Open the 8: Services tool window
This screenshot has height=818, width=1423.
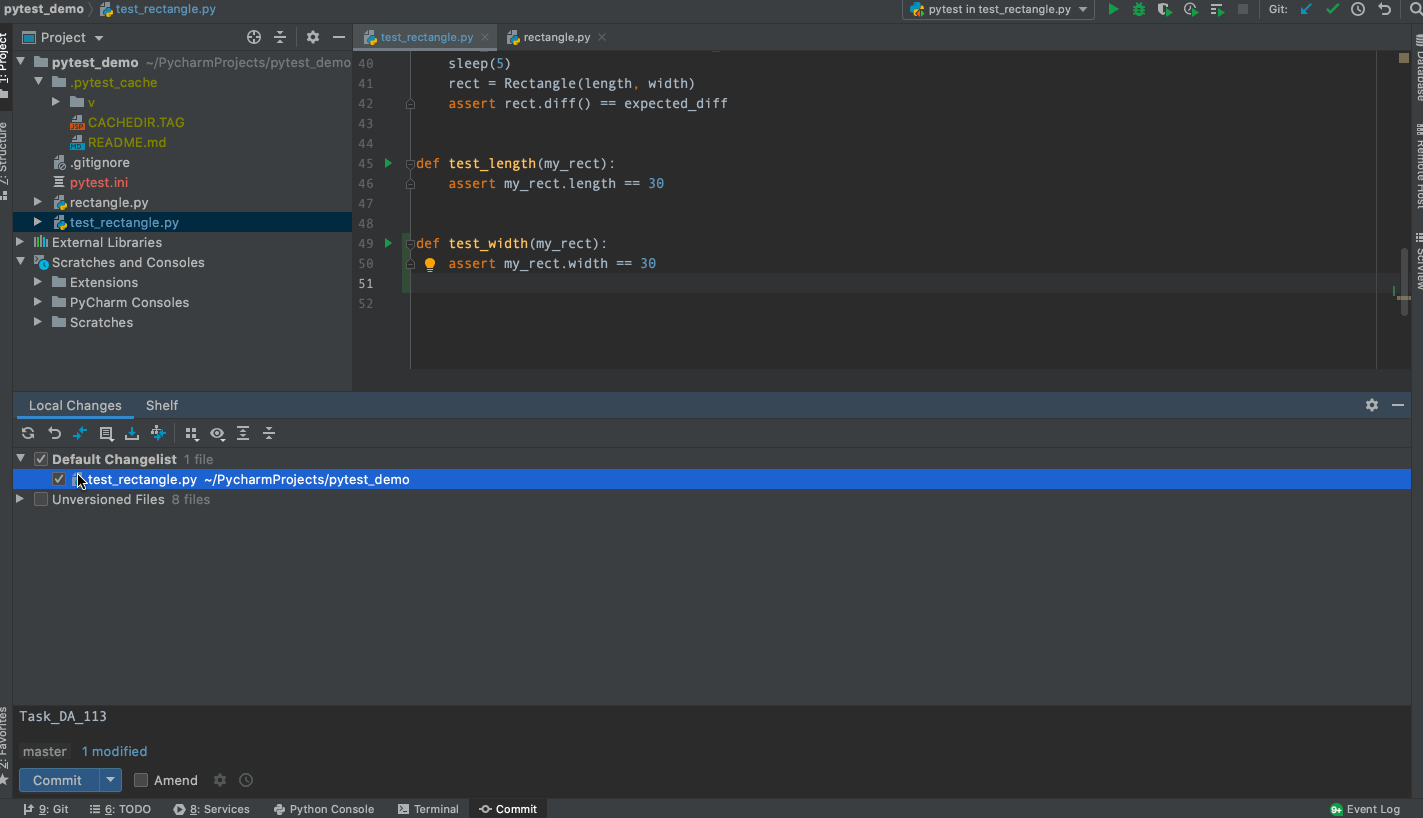pyautogui.click(x=211, y=809)
